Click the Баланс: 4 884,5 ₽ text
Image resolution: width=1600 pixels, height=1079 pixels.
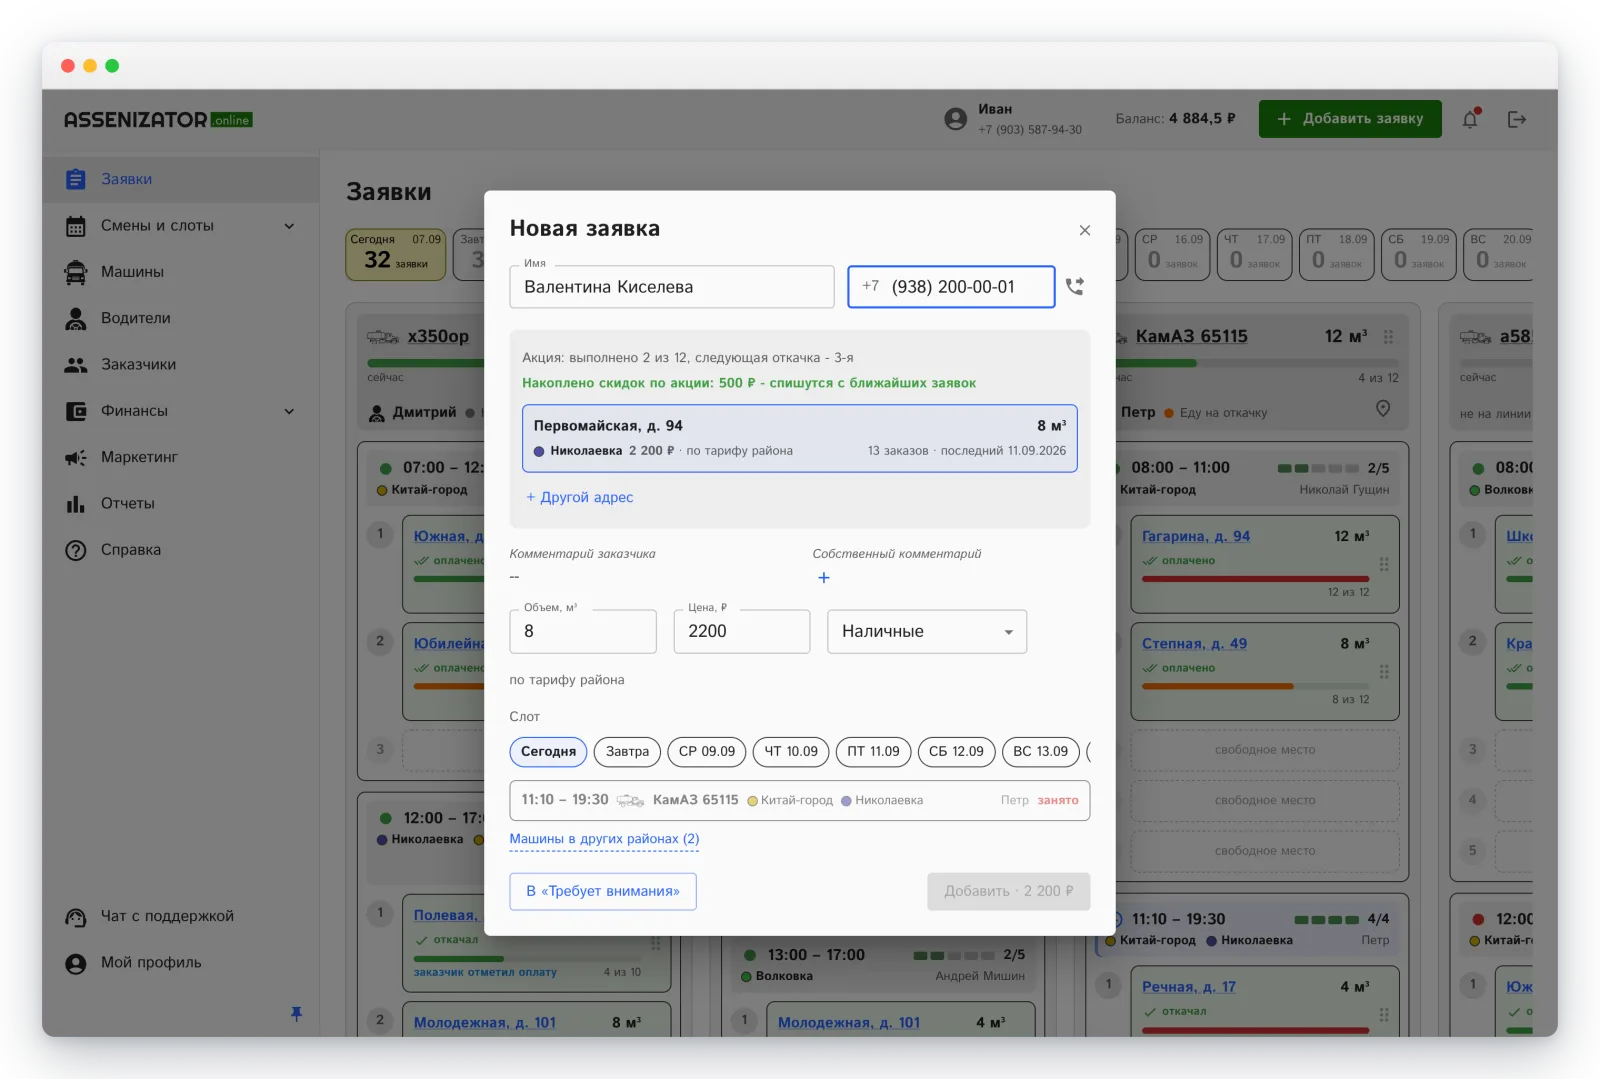click(1175, 119)
